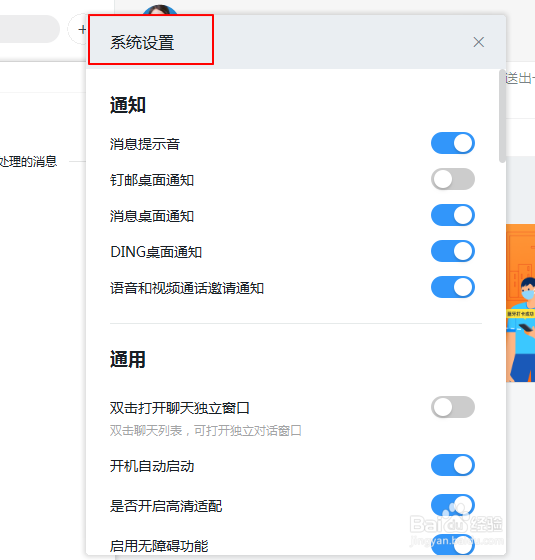
Task: Click the 通知 section heading
Action: tap(128, 105)
